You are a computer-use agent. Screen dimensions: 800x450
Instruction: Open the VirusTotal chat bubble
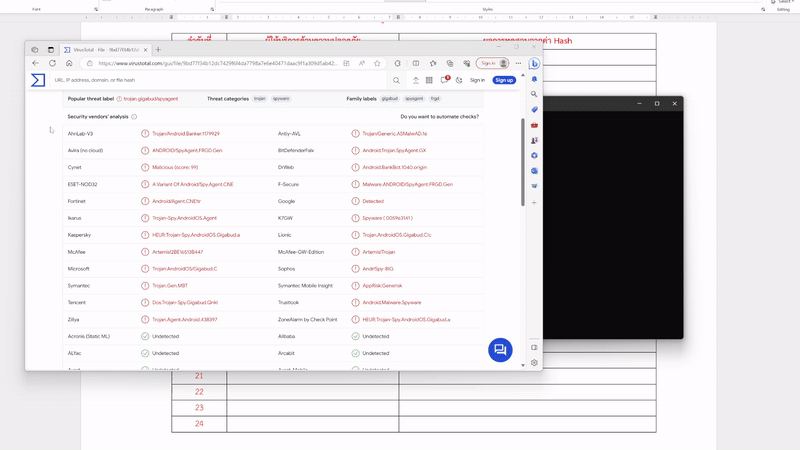pos(500,350)
